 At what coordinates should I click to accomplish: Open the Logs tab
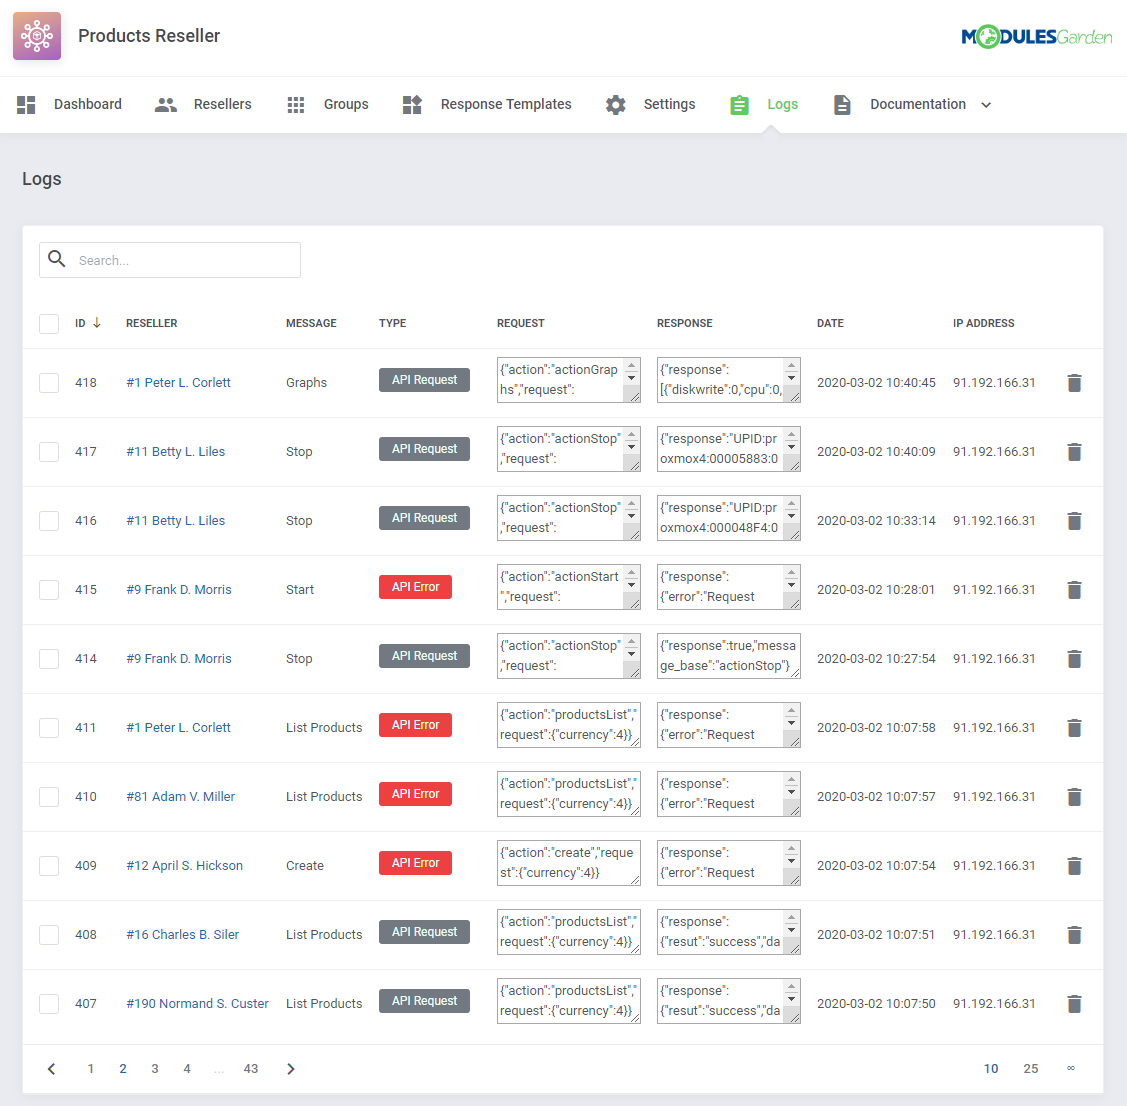764,105
